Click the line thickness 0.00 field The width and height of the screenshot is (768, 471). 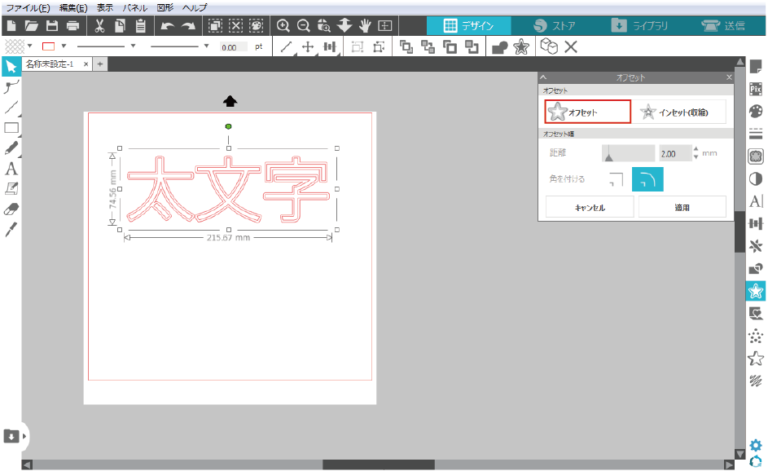click(233, 47)
